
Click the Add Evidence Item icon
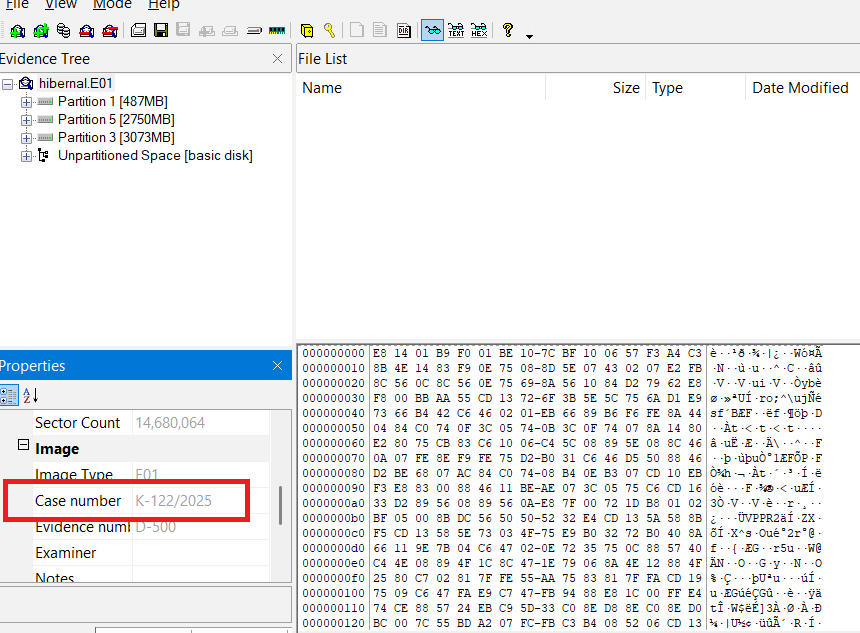point(18,31)
